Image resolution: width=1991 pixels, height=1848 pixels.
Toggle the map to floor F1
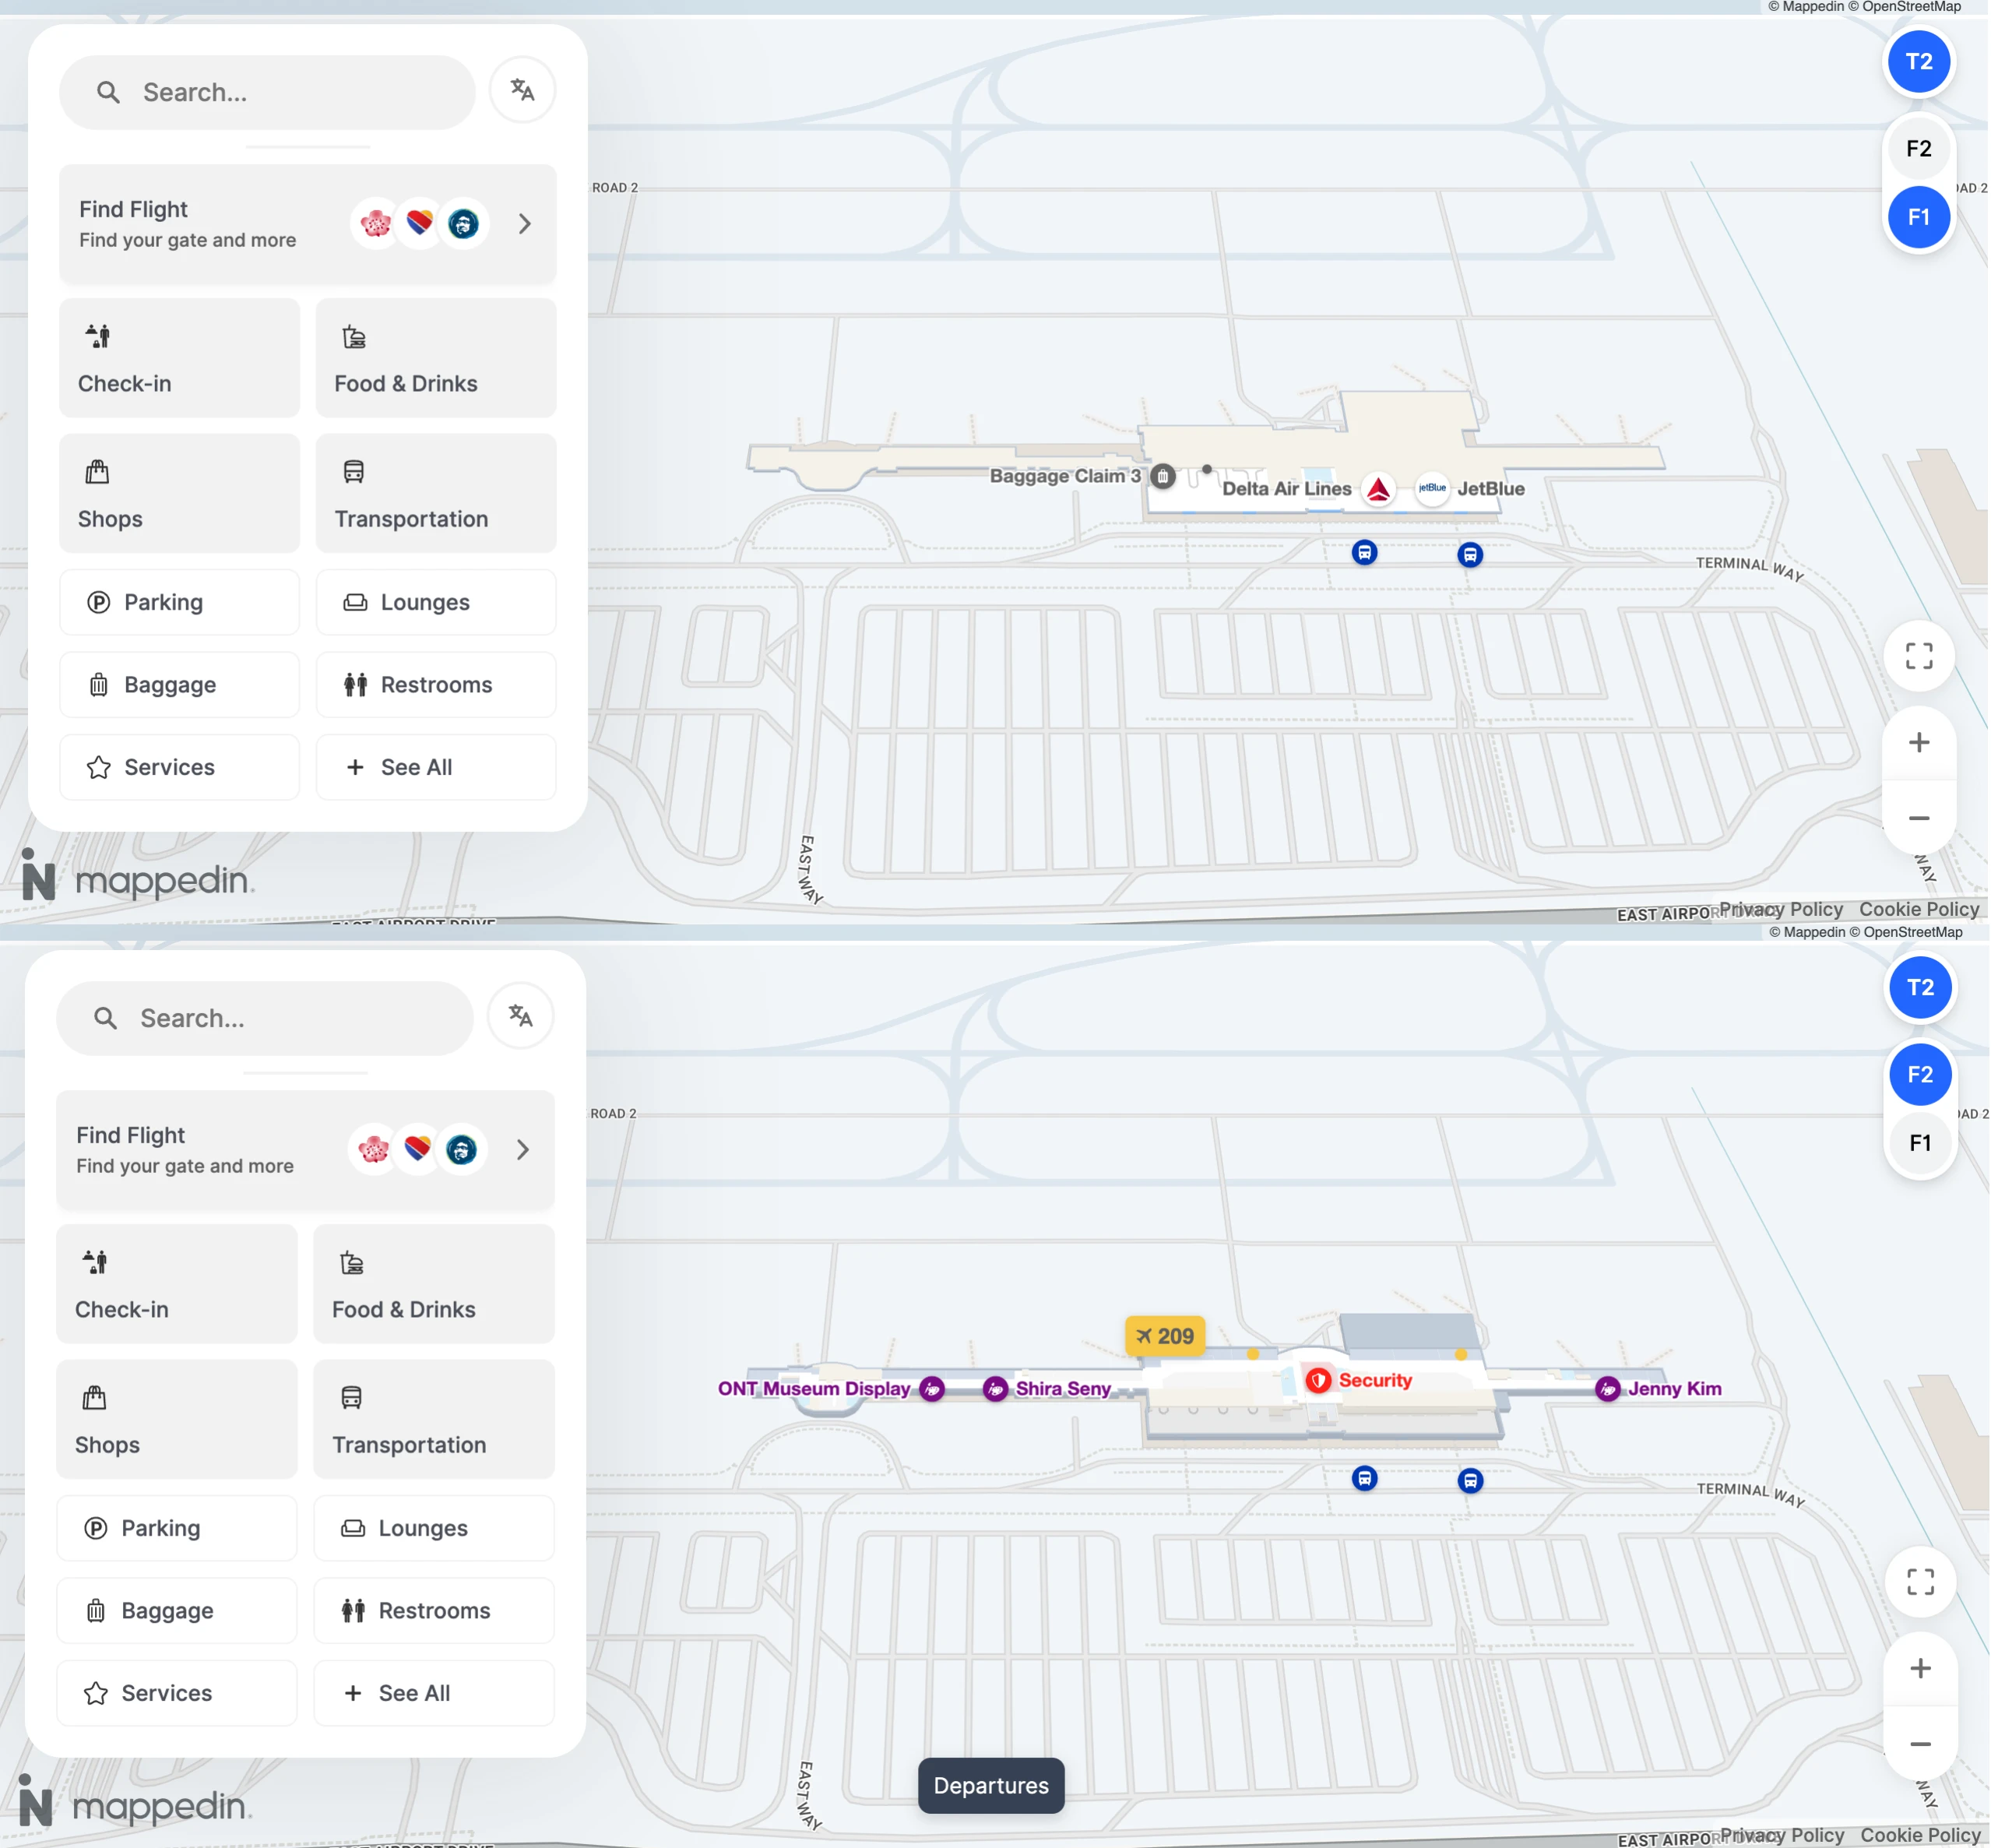pos(1918,216)
